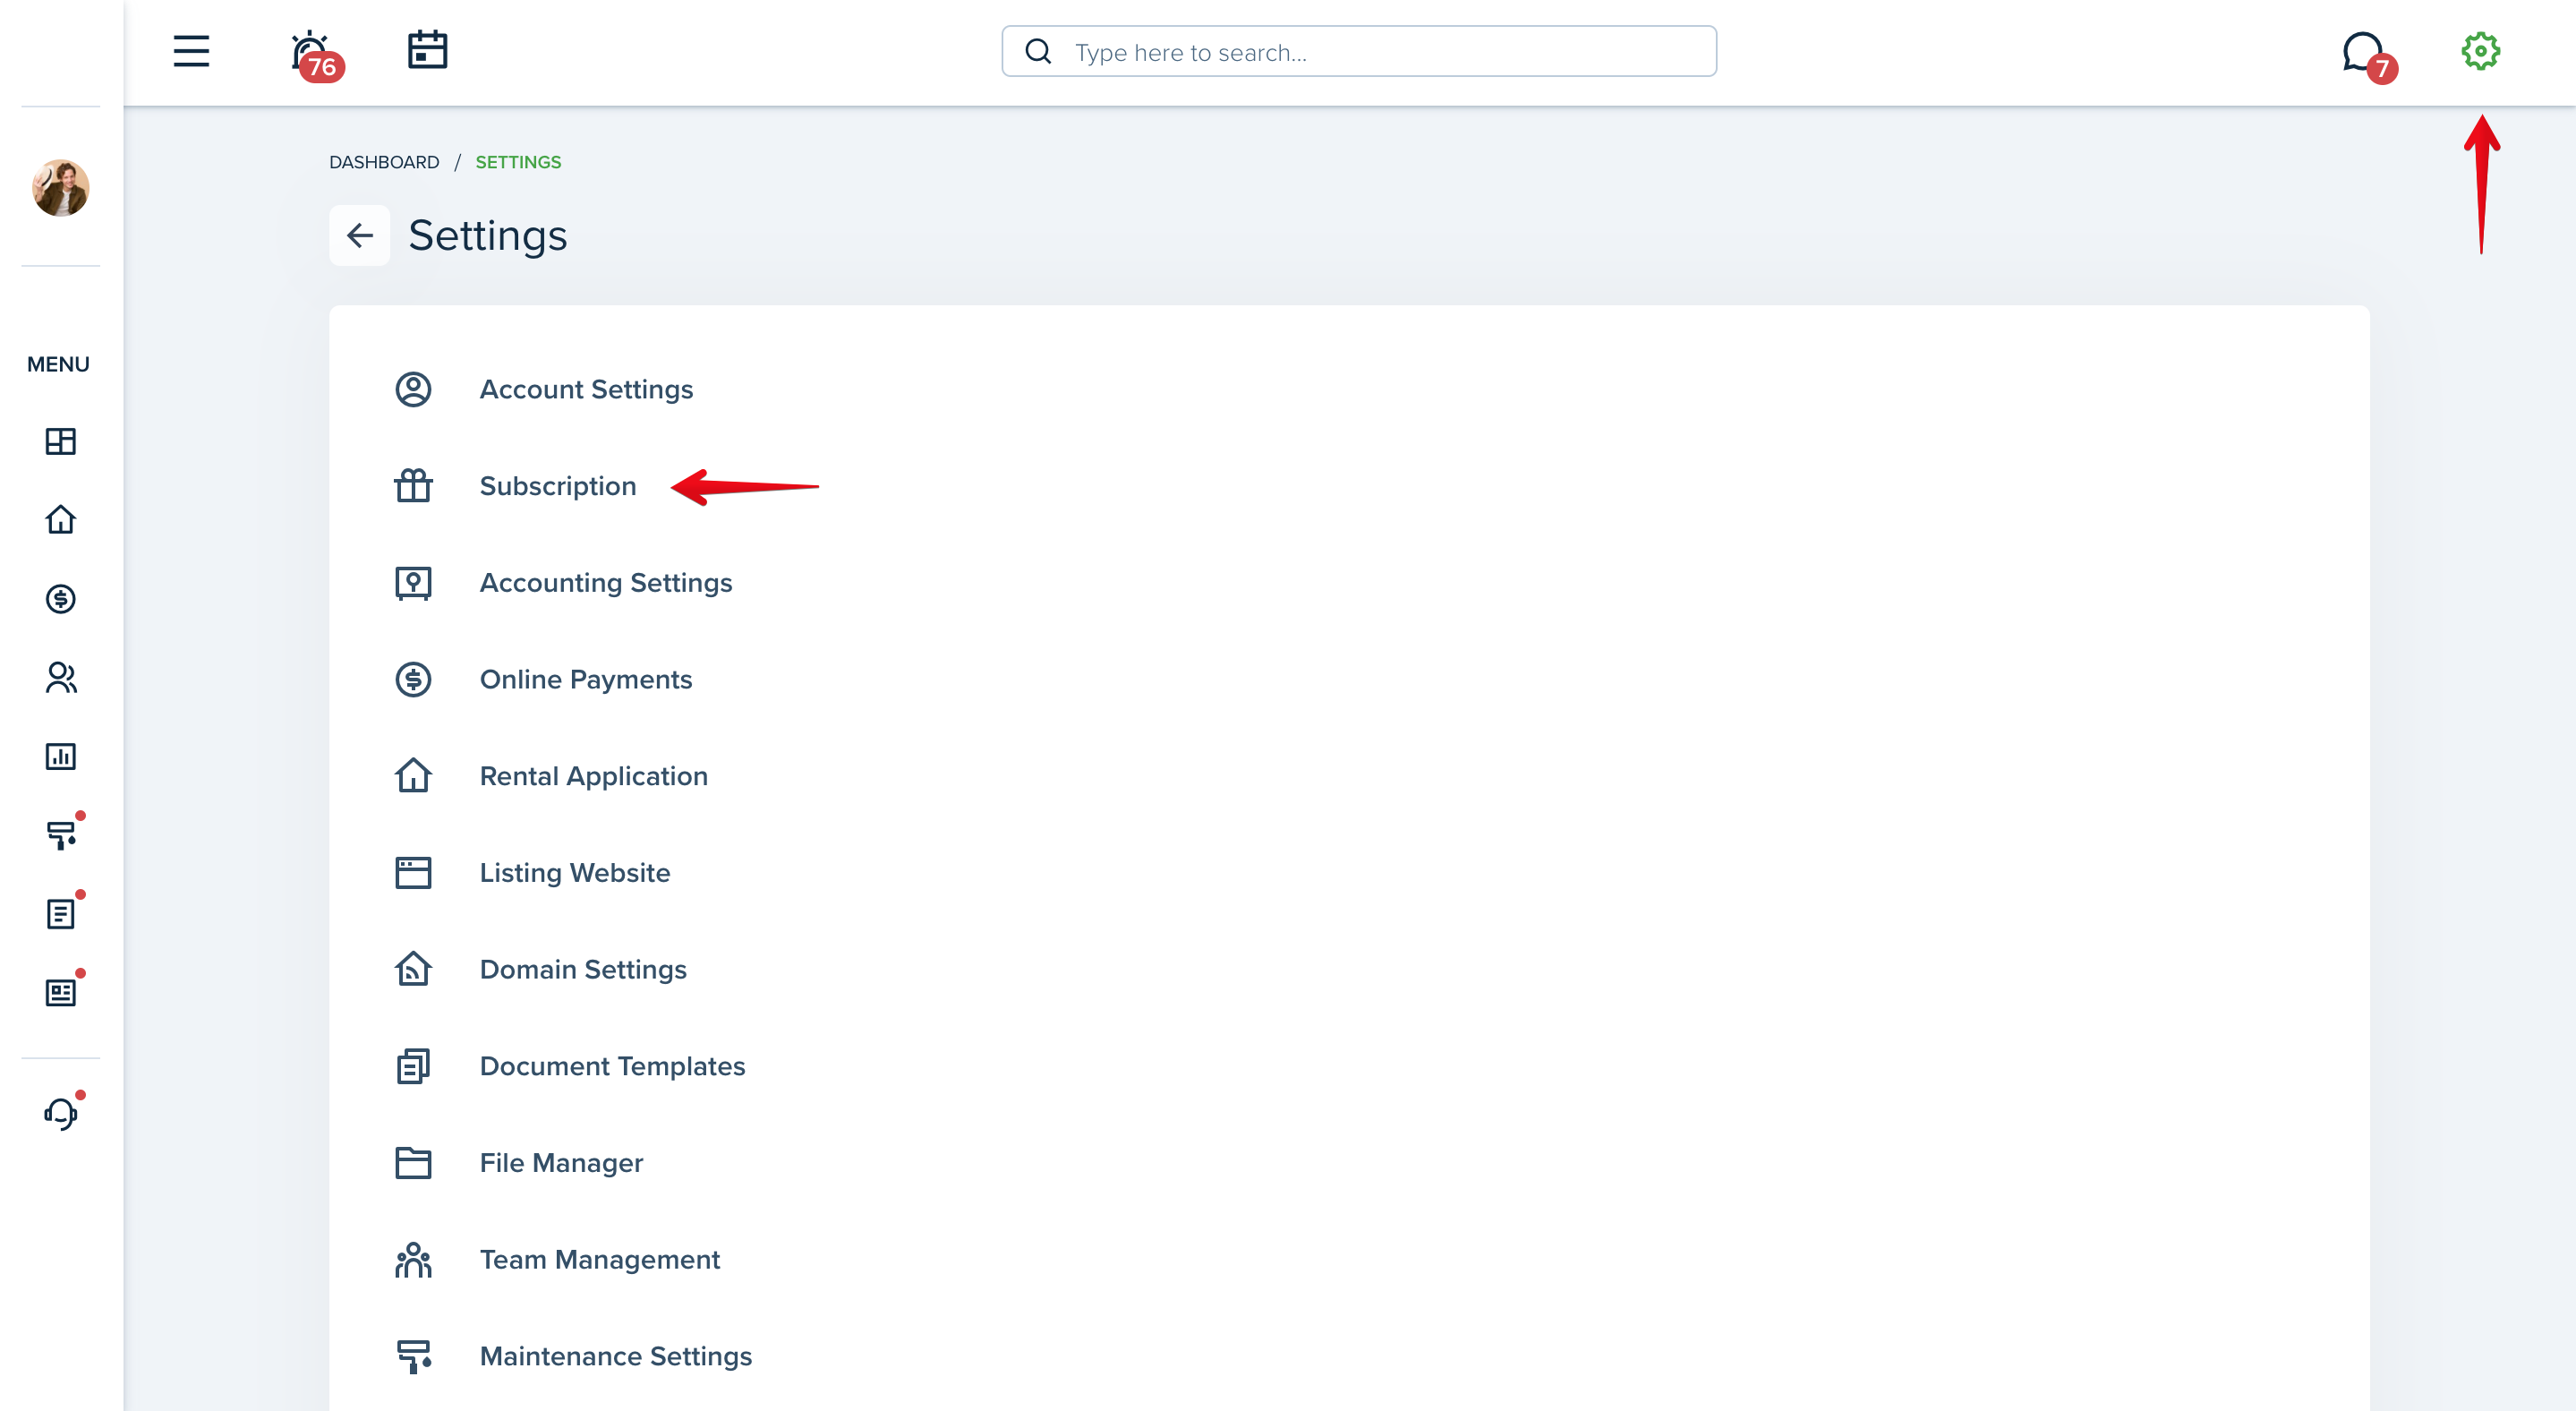Open Document Templates
Viewport: 2576px width, 1411px height.
(x=612, y=1066)
